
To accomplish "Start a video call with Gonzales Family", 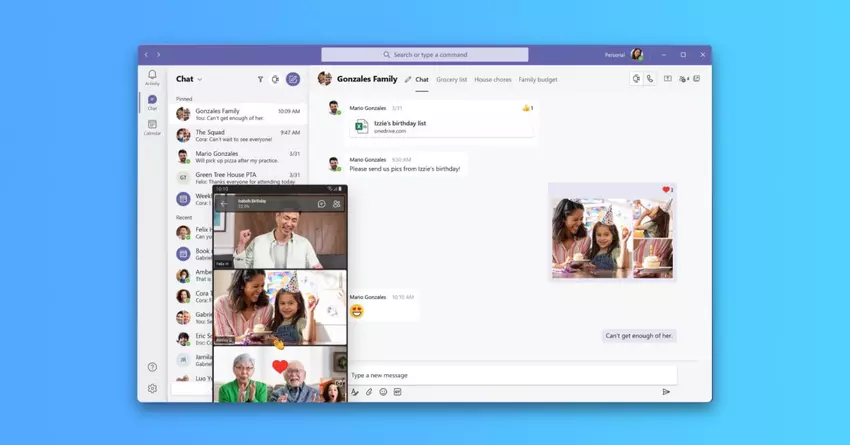I will [x=635, y=79].
